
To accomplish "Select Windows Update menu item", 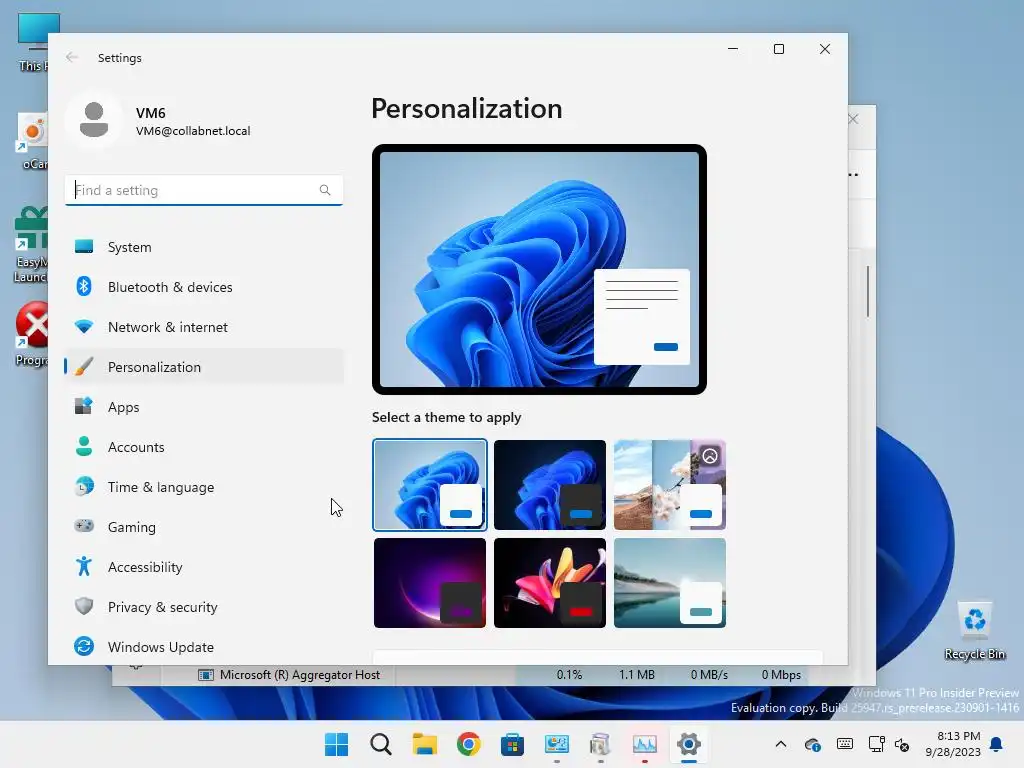I will tap(204, 647).
